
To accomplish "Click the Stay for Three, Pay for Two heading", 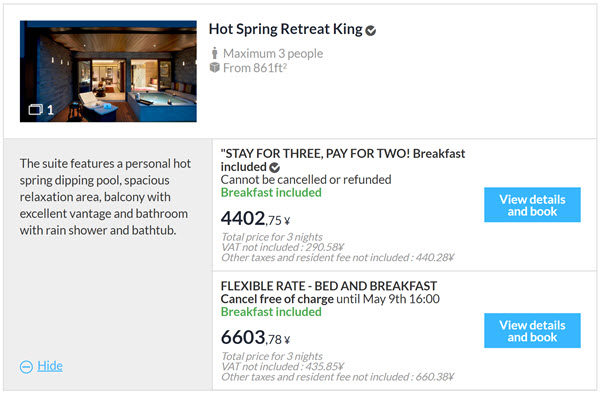I will pos(342,160).
